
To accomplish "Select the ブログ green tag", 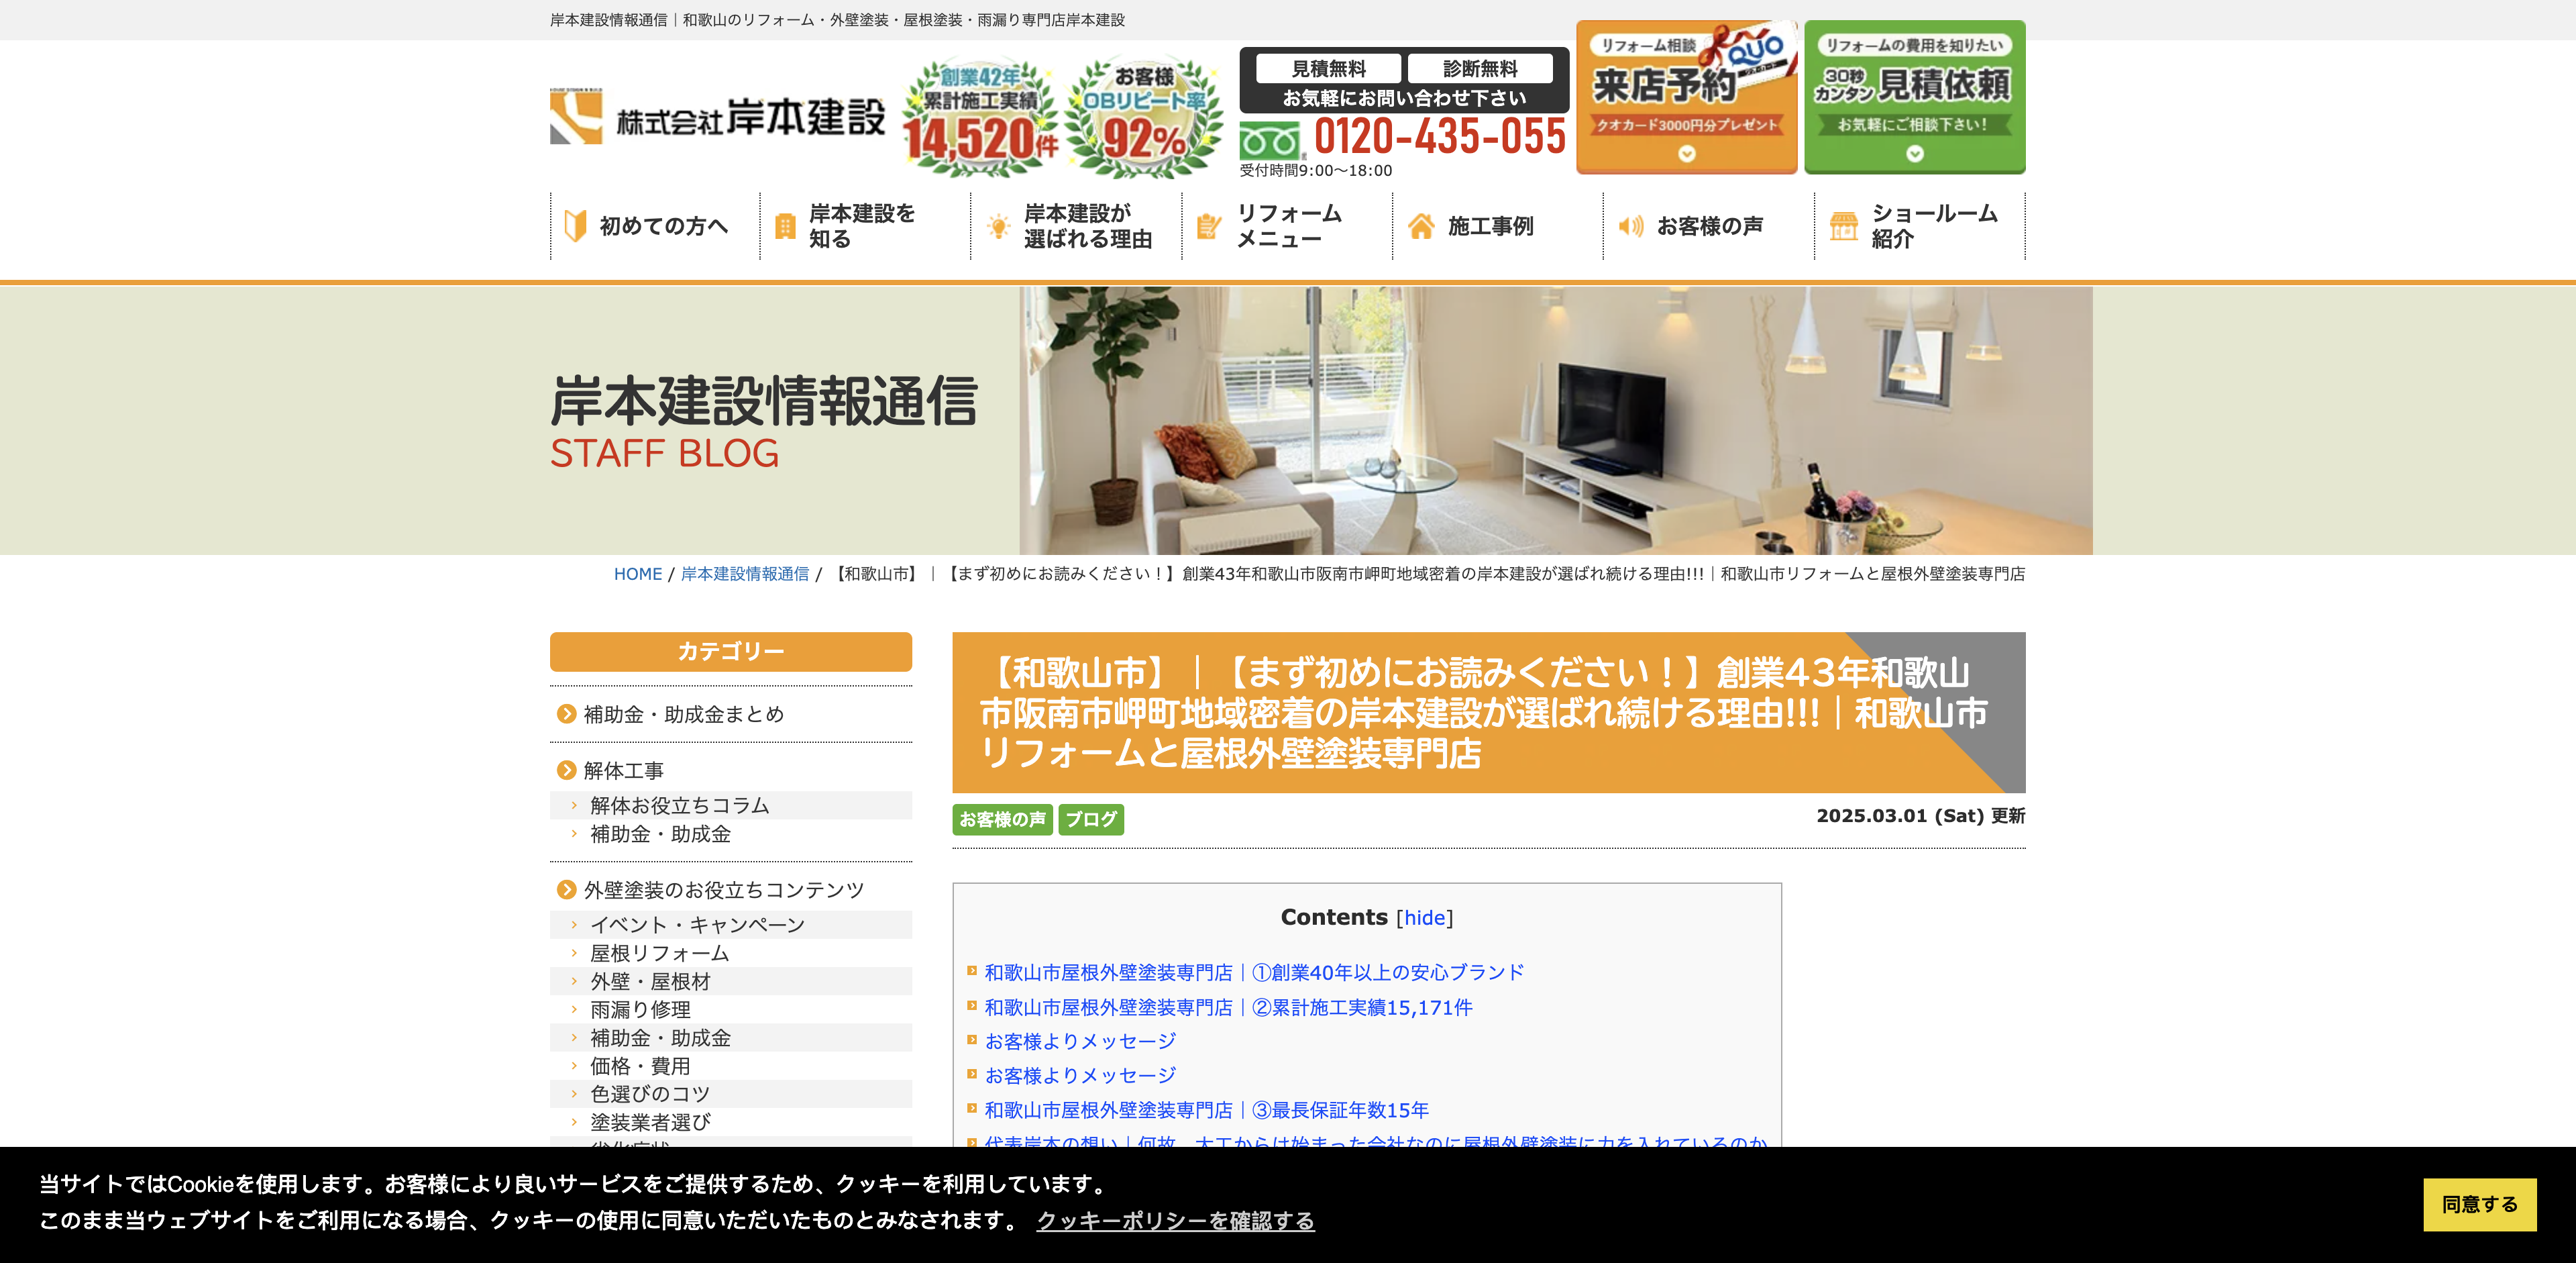I will click(1090, 819).
